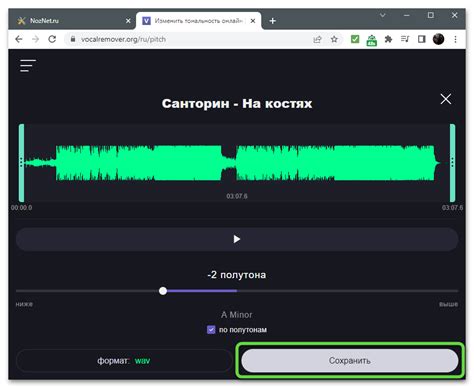The height and width of the screenshot is (388, 474).
Task: Play the audio track
Action: [237, 239]
